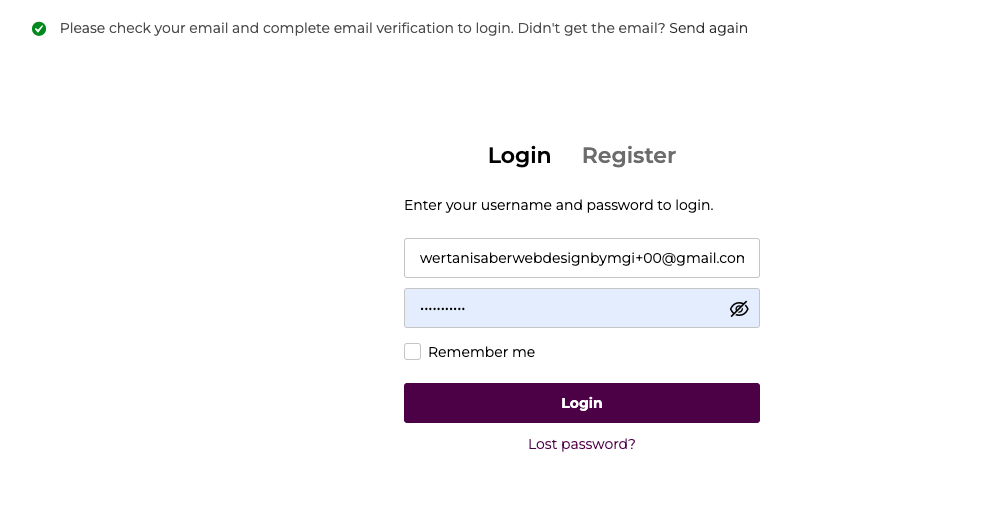Open the Register form tab

tap(628, 156)
